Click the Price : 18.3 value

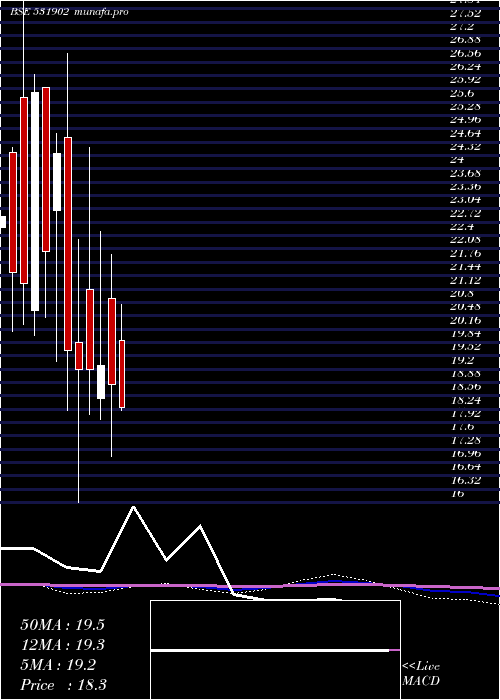[63, 685]
